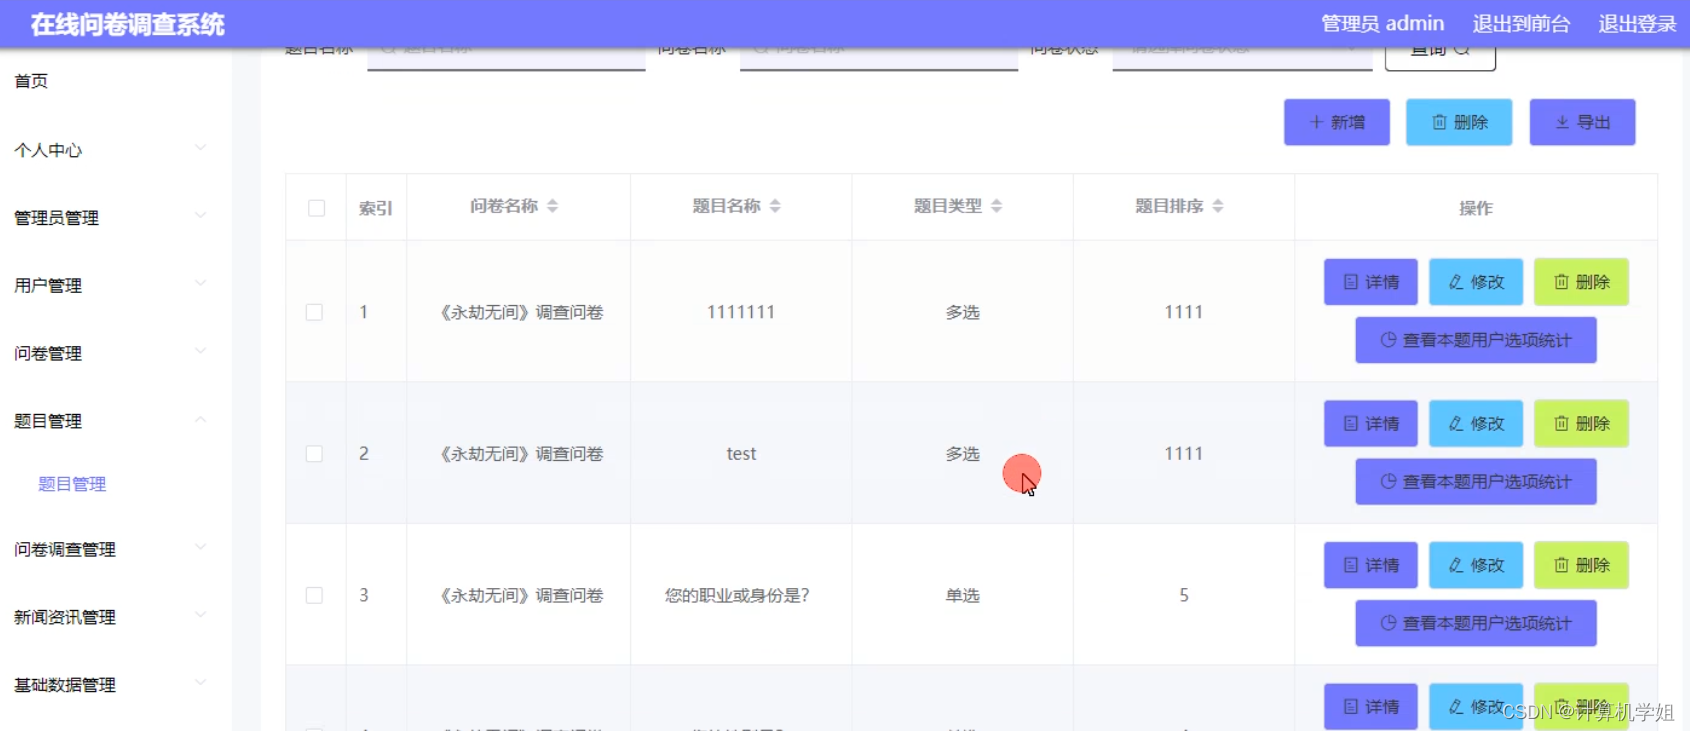This screenshot has height=731, width=1690.
Task: Click the chevron beside 问卷管理
Action: coord(200,351)
